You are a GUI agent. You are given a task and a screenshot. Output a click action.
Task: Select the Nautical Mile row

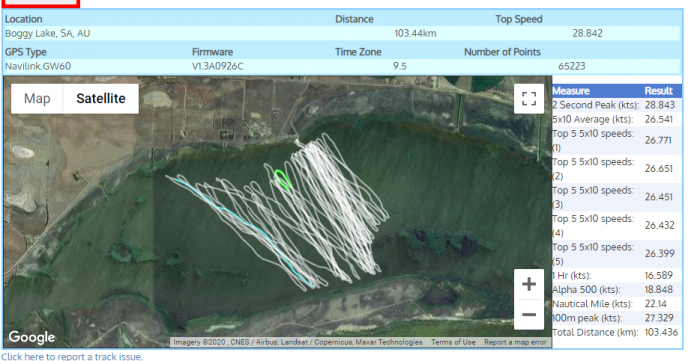[x=617, y=304]
